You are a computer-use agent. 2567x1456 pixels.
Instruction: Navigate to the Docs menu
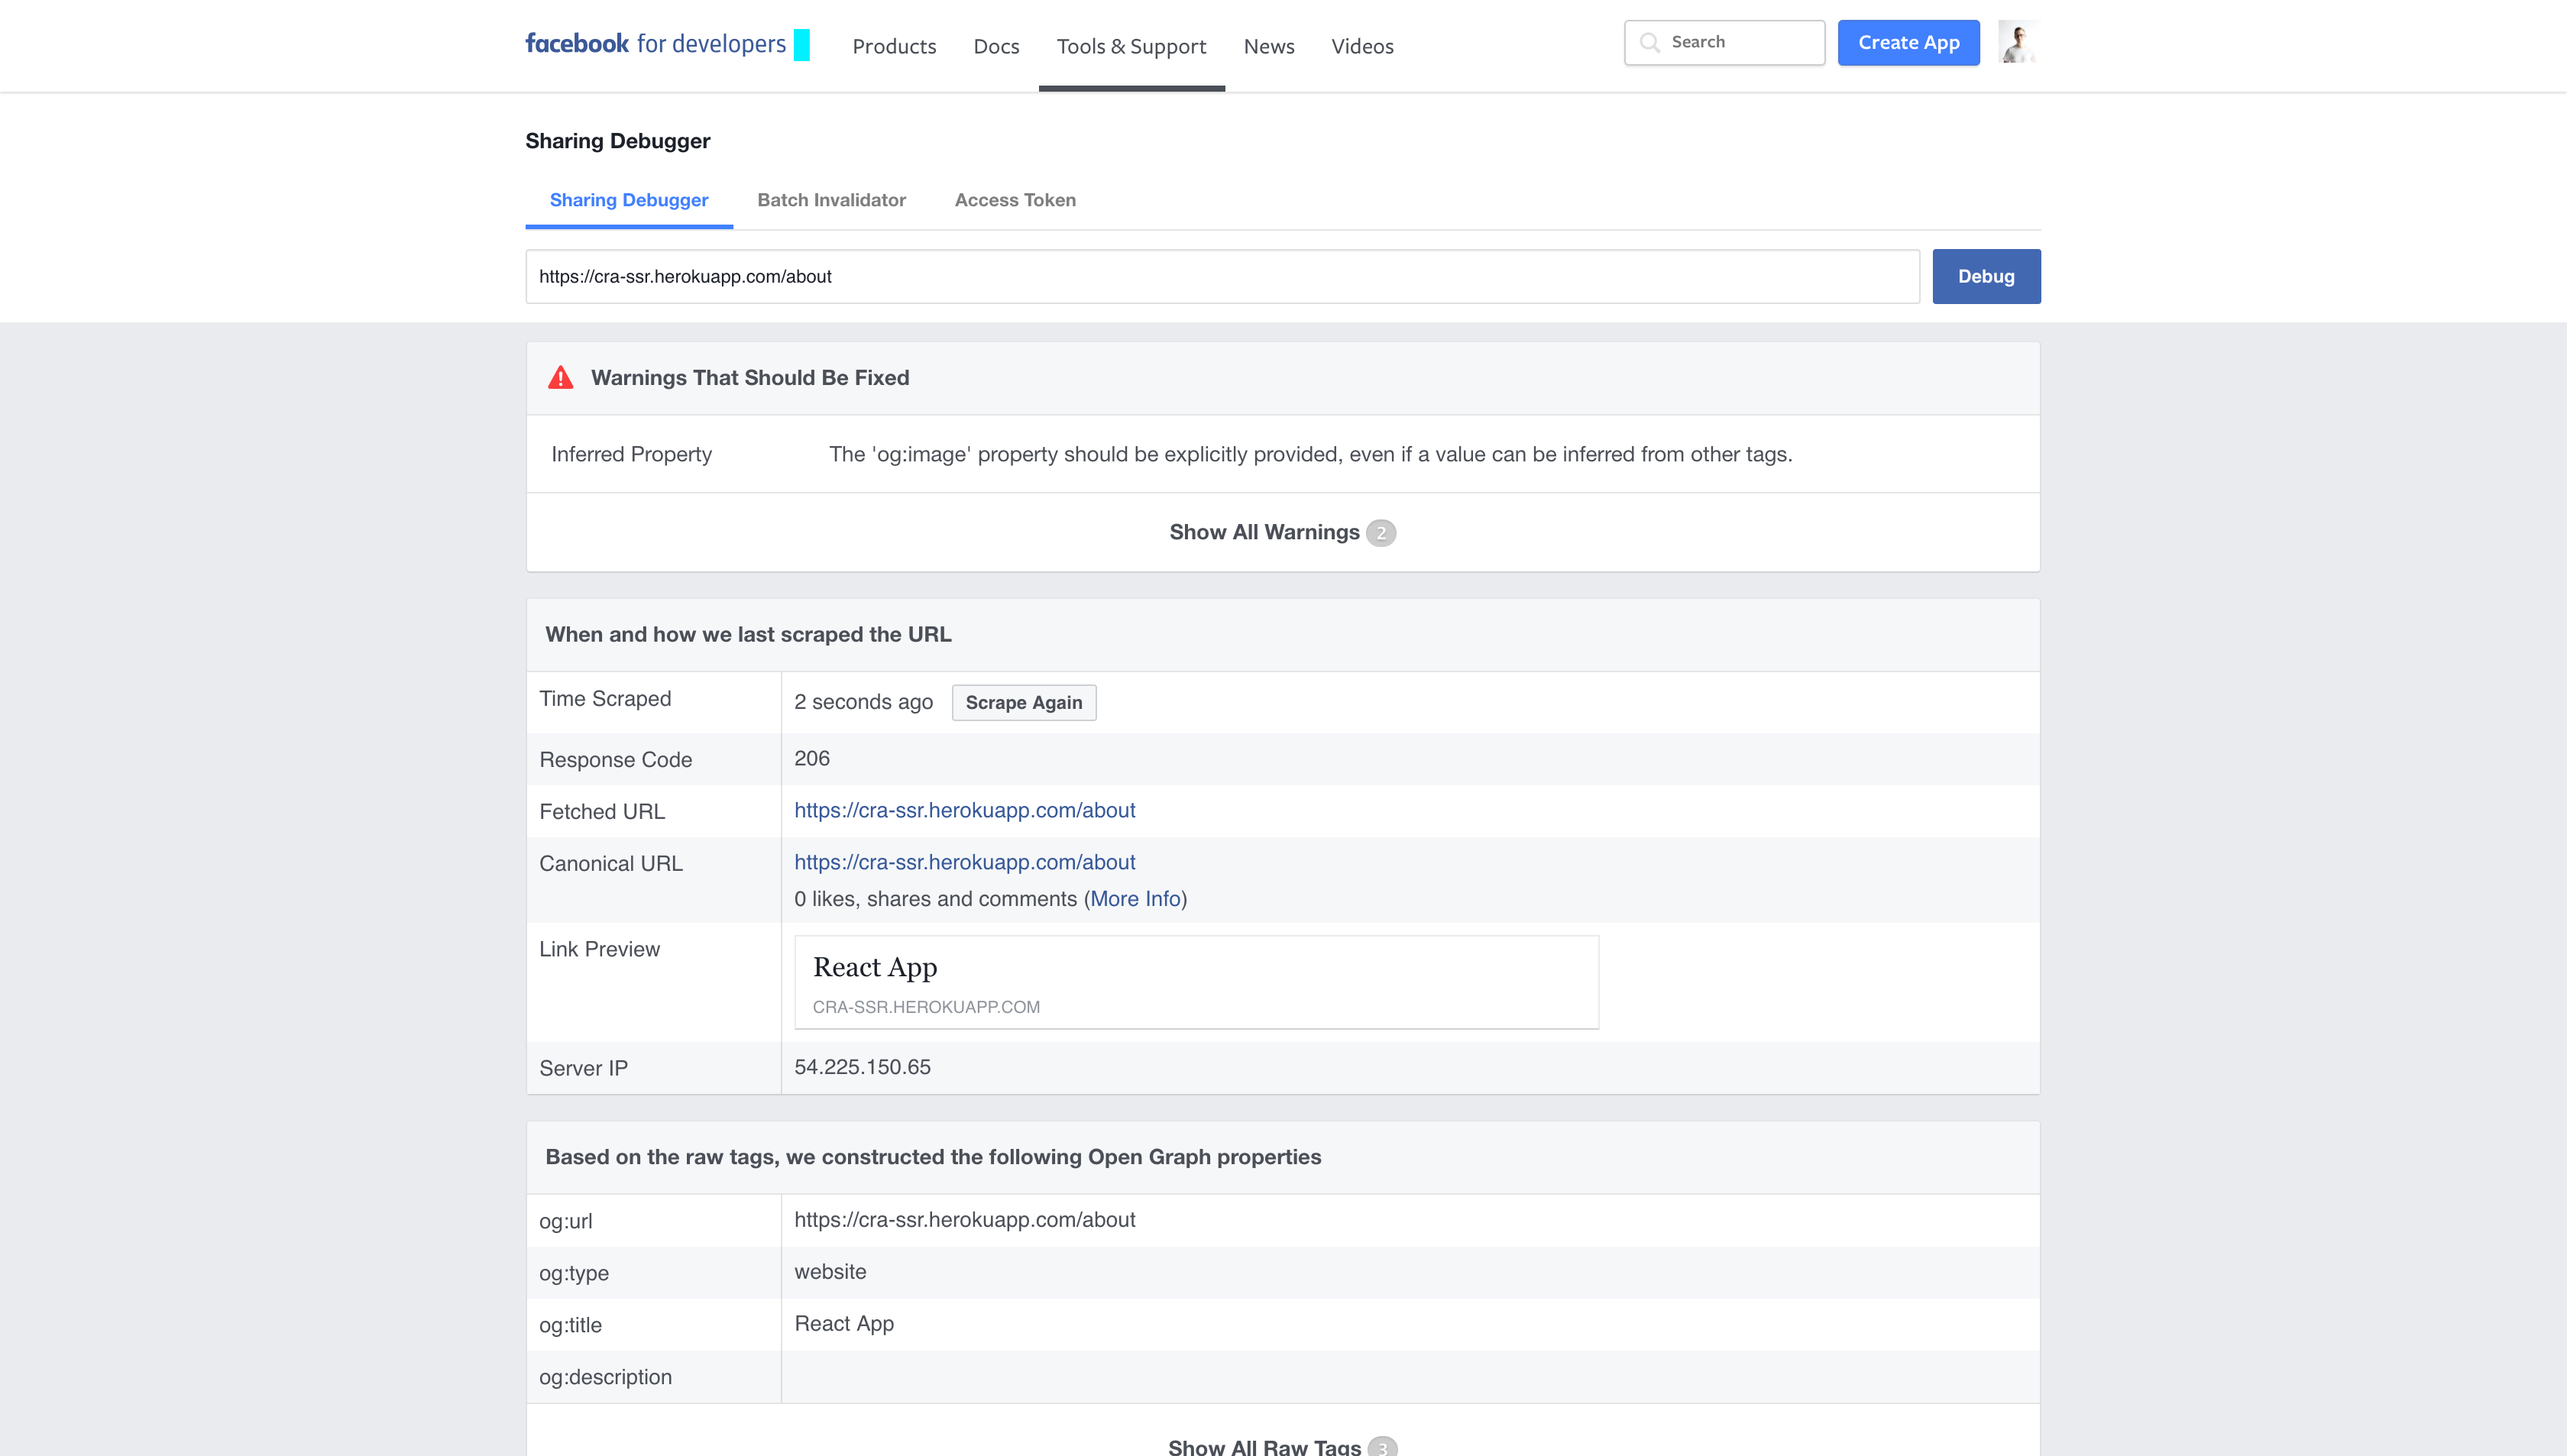click(995, 46)
